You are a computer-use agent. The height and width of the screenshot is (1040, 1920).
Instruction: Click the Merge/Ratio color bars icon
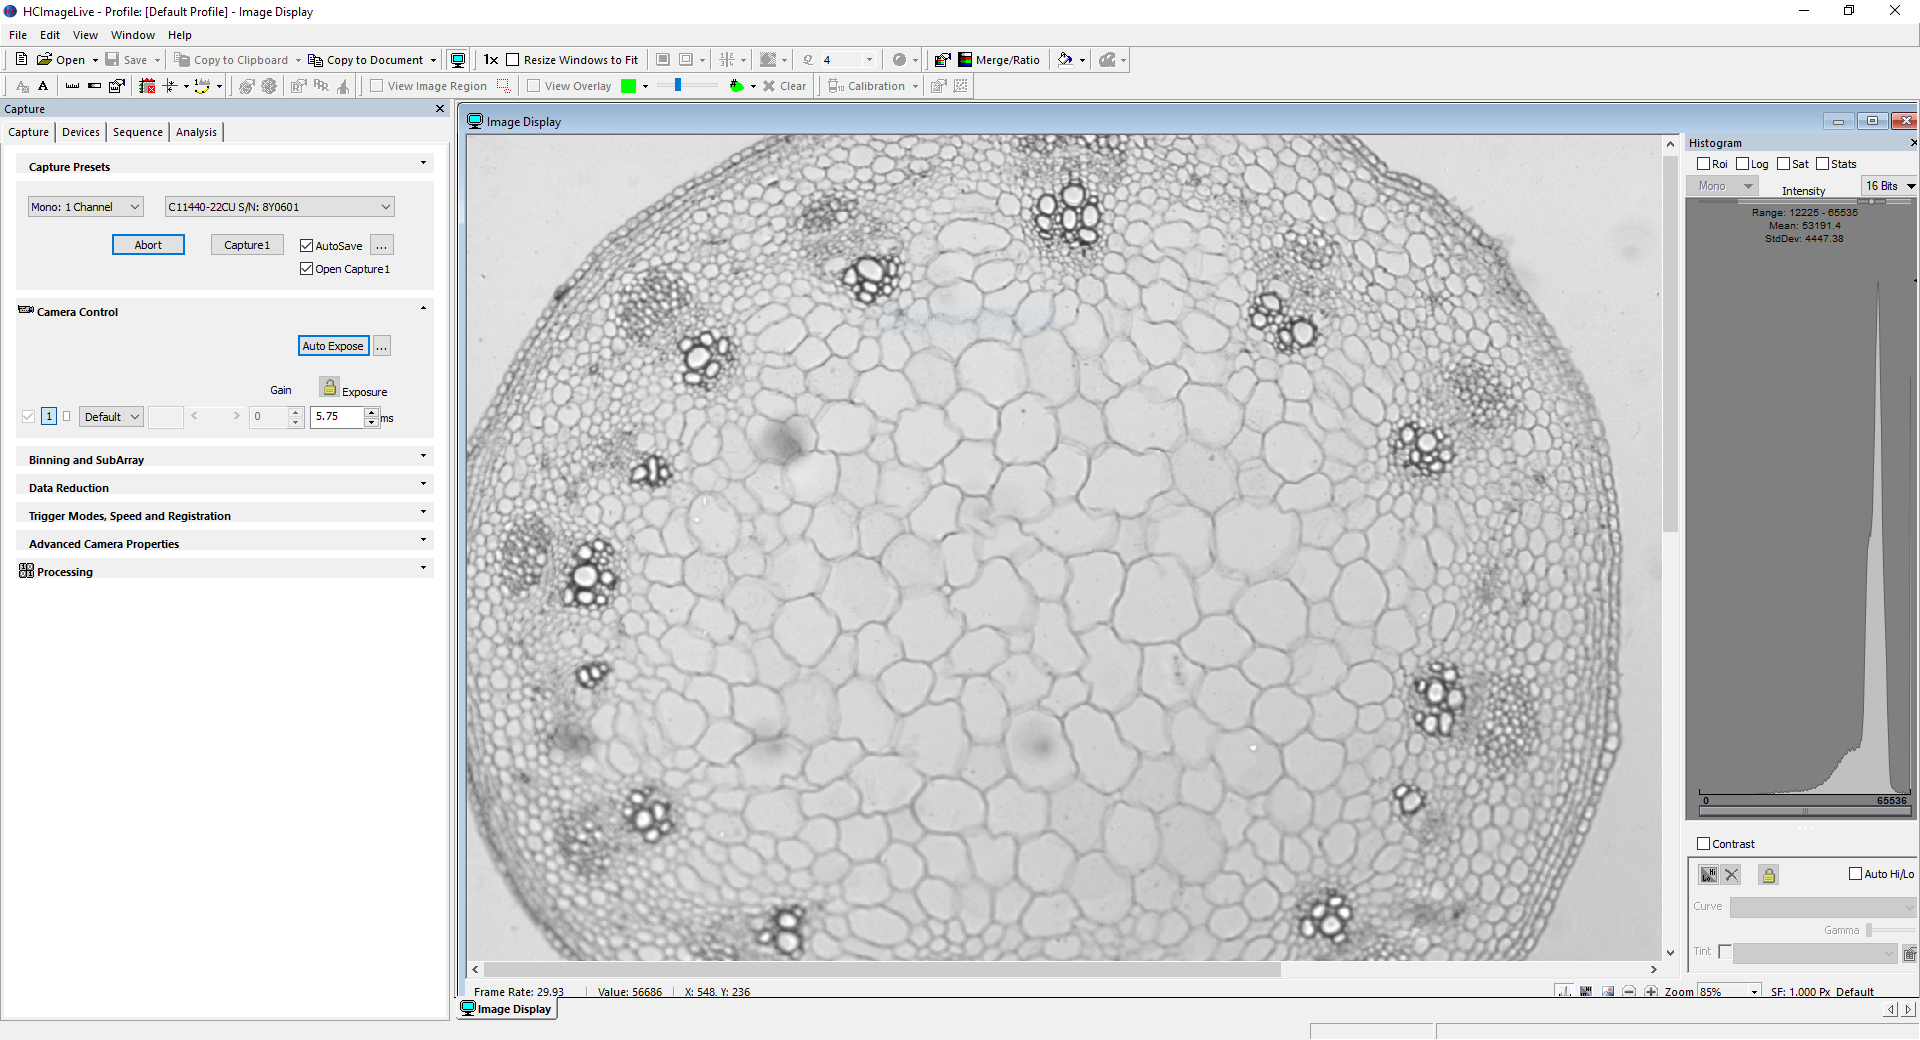point(965,60)
